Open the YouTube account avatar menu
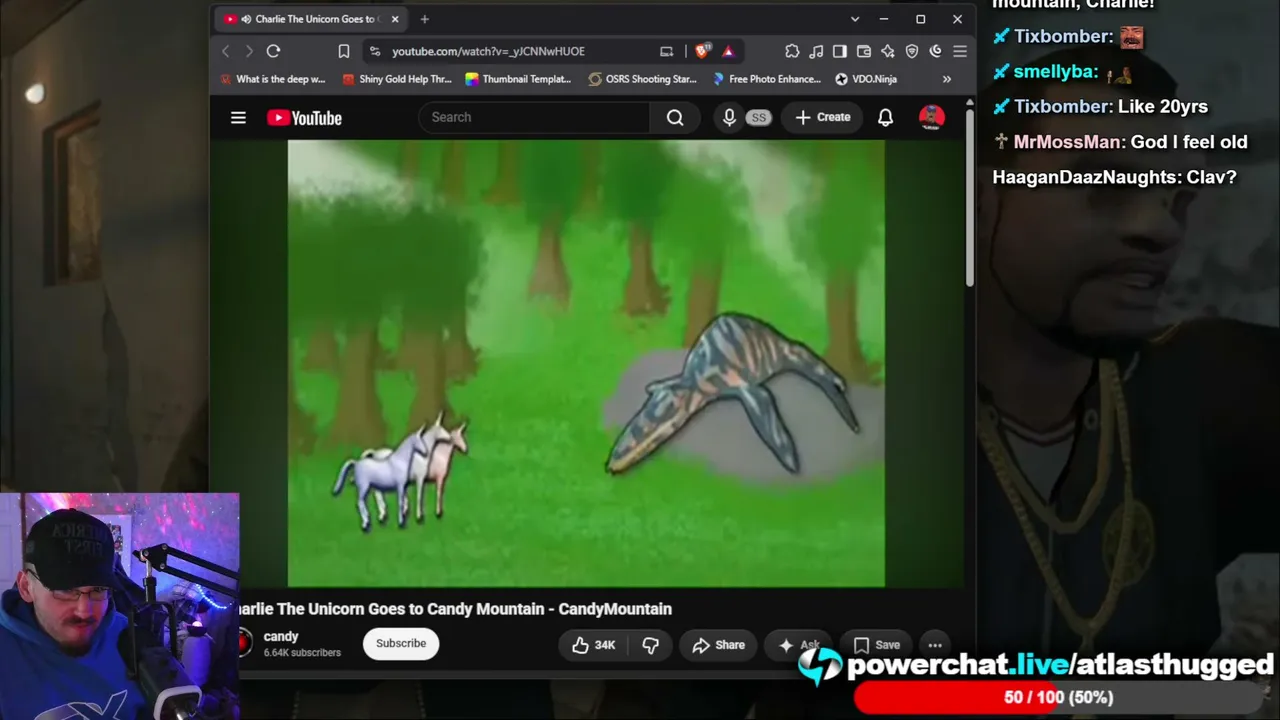Screen dimensions: 1280x720 coord(931,117)
